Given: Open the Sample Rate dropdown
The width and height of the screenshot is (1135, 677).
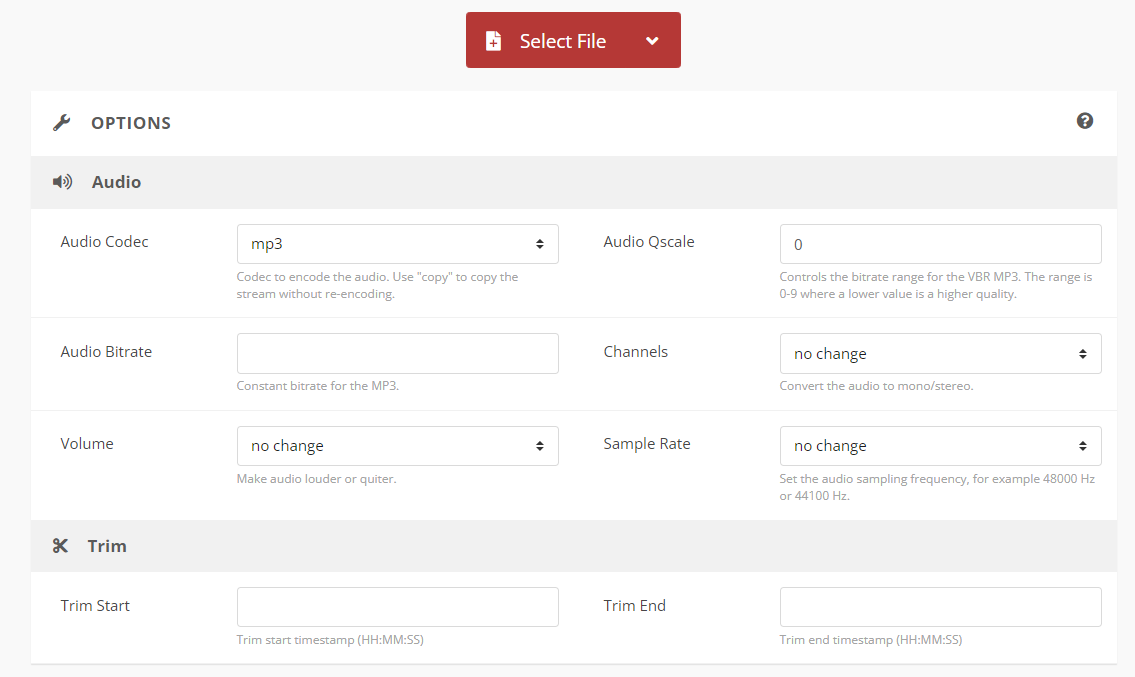Looking at the screenshot, I should tap(940, 446).
